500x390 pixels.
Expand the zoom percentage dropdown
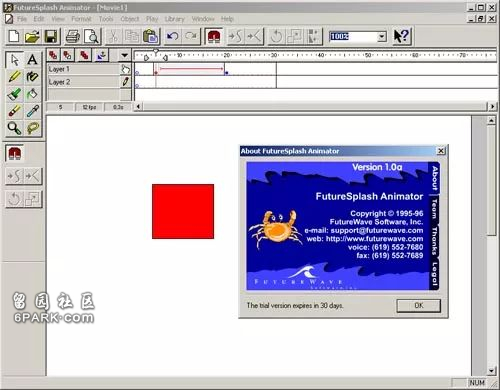point(382,36)
